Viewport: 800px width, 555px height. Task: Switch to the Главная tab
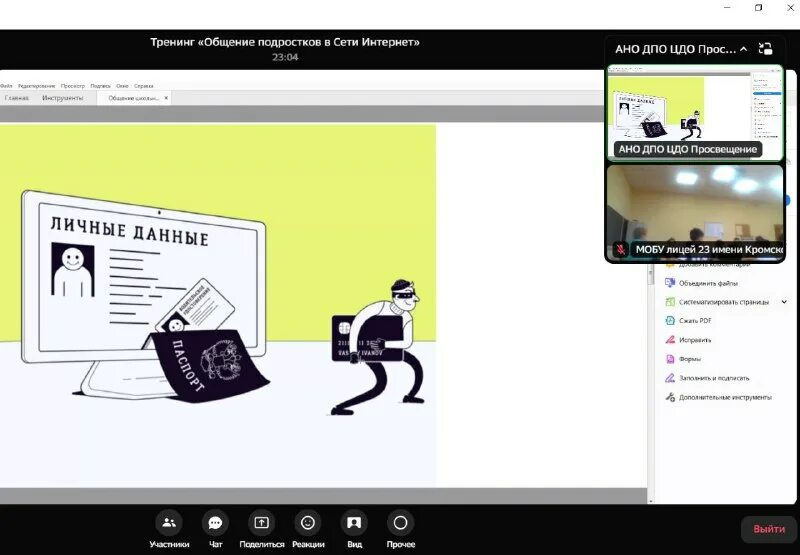(x=16, y=98)
